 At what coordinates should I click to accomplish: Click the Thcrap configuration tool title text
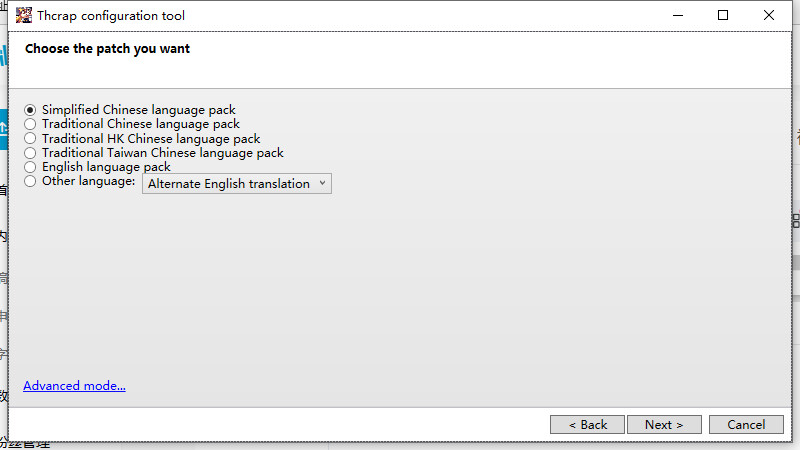tap(110, 16)
